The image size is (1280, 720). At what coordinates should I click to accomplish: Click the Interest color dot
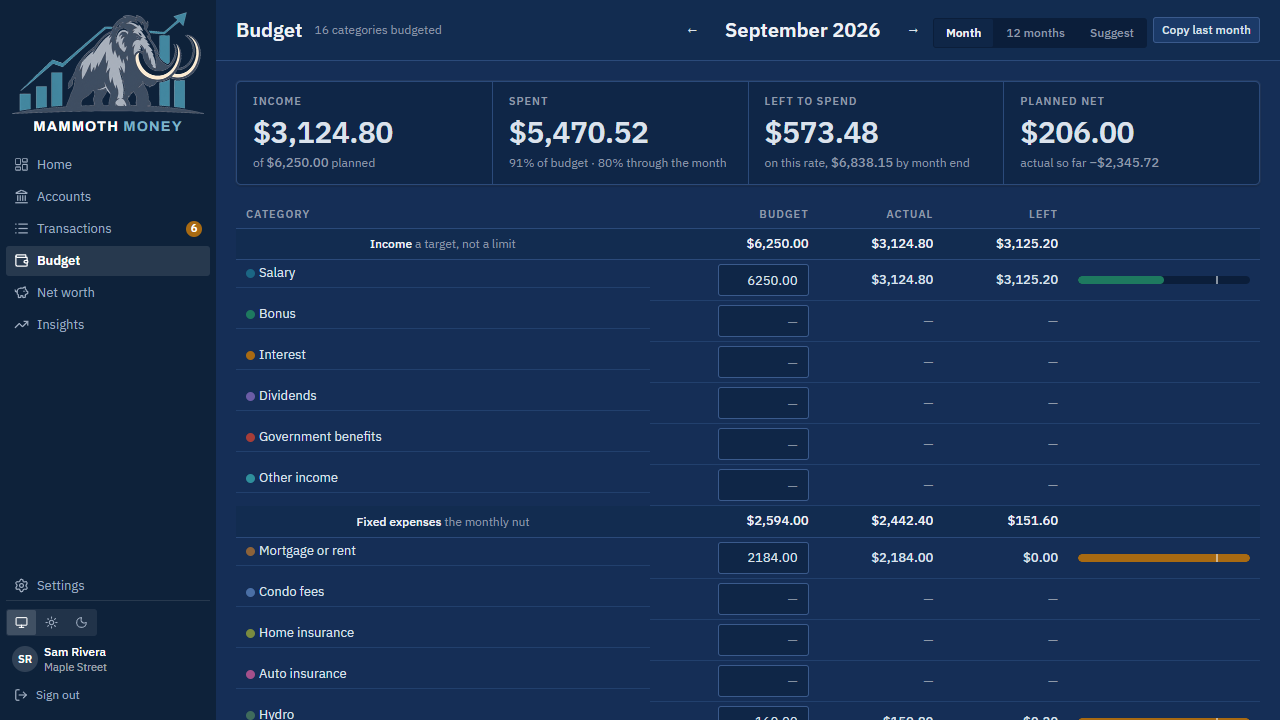coord(251,355)
